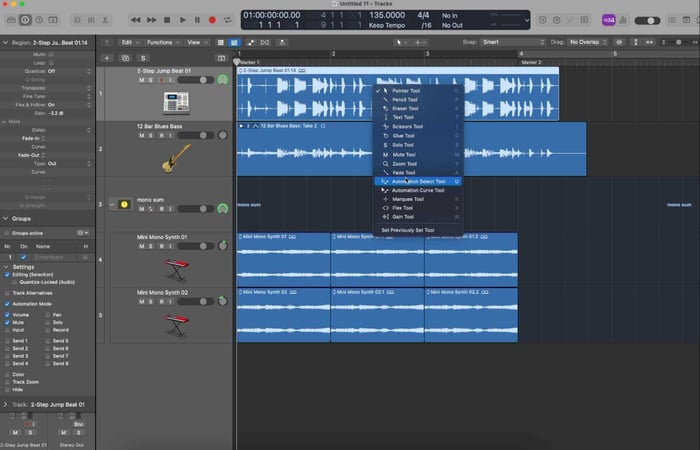Image resolution: width=700 pixels, height=450 pixels.
Task: Record-enable the Mini Mono Synth 02 track
Action: coord(162,302)
